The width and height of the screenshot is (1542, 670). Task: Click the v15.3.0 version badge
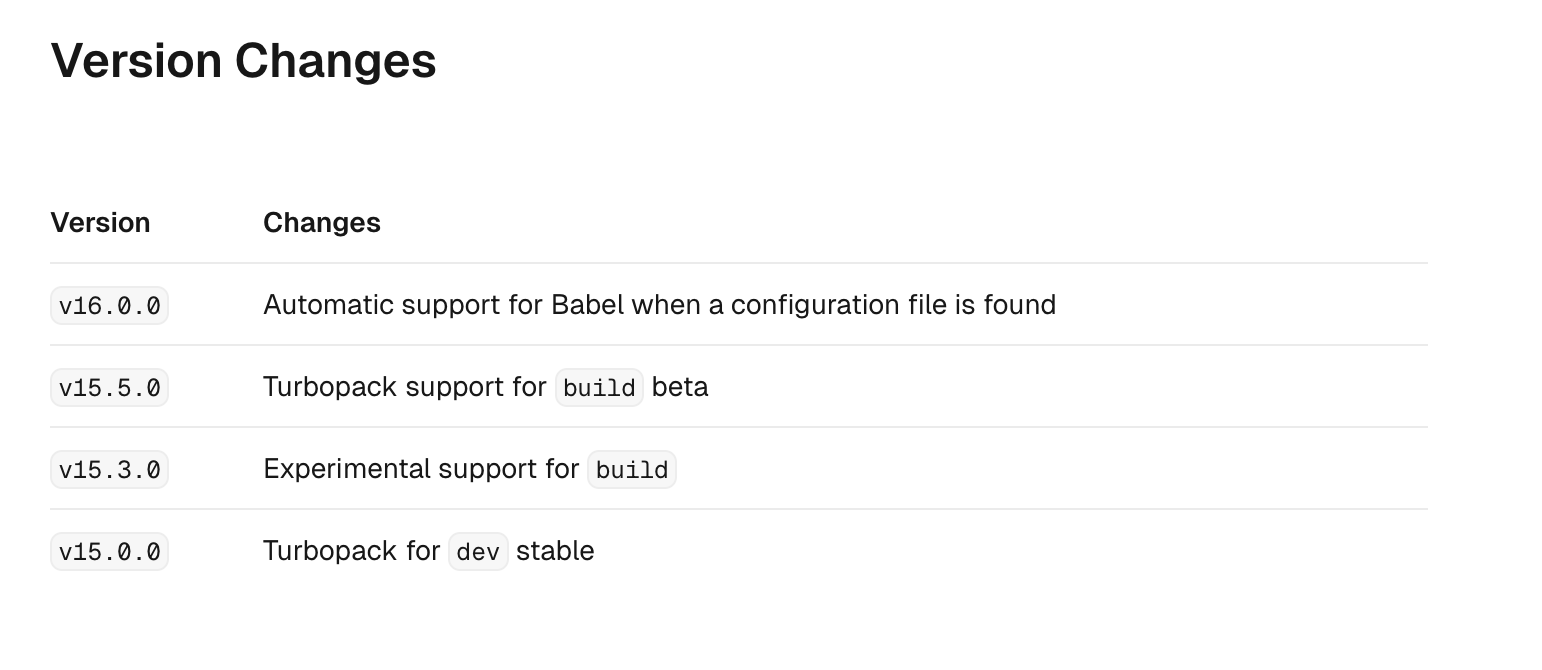click(109, 469)
